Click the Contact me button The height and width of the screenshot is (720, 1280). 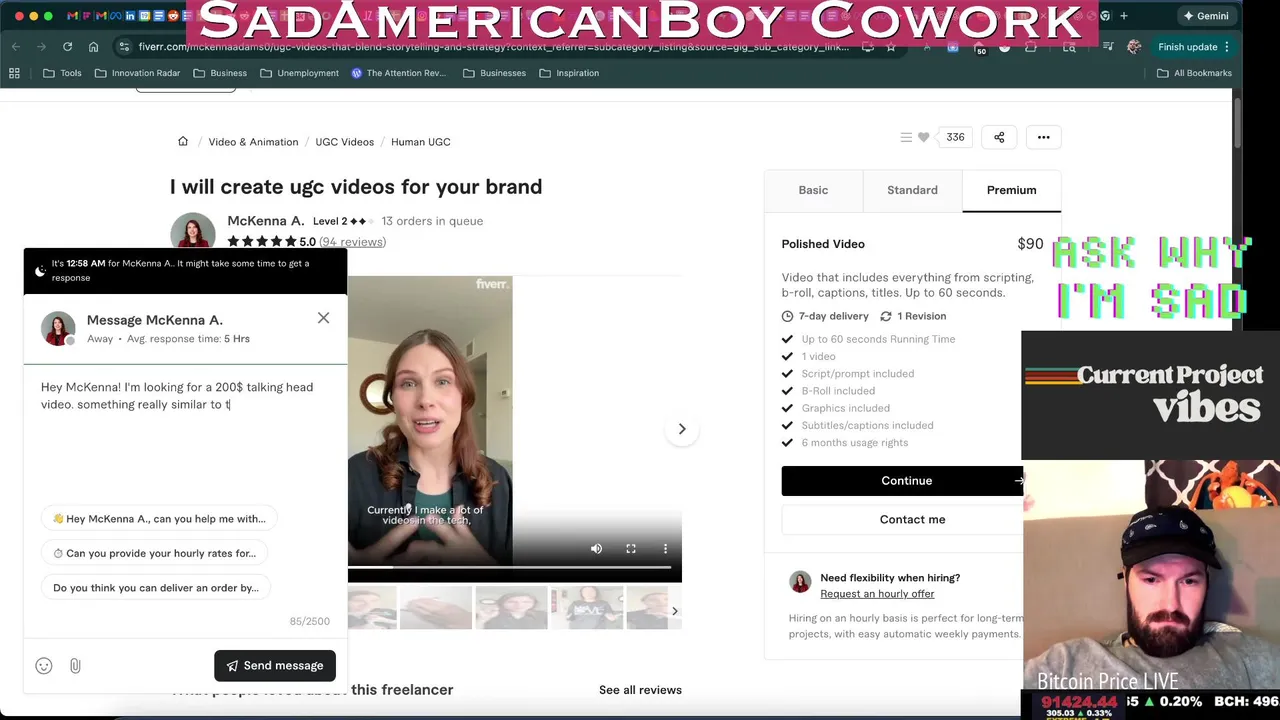click(912, 519)
